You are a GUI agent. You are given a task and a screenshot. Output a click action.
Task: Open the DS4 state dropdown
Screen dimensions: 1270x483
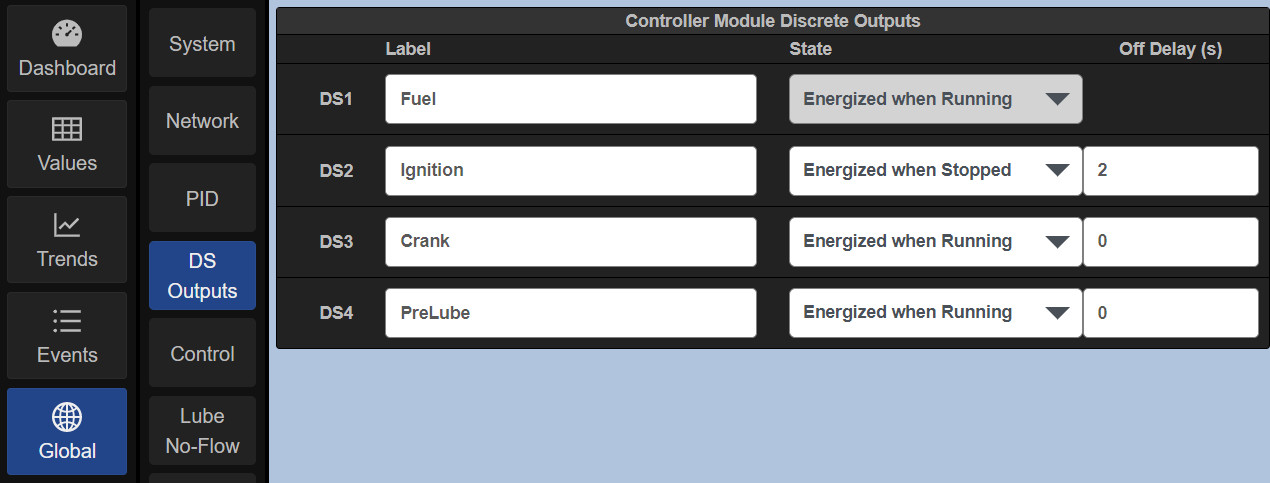[x=935, y=313]
